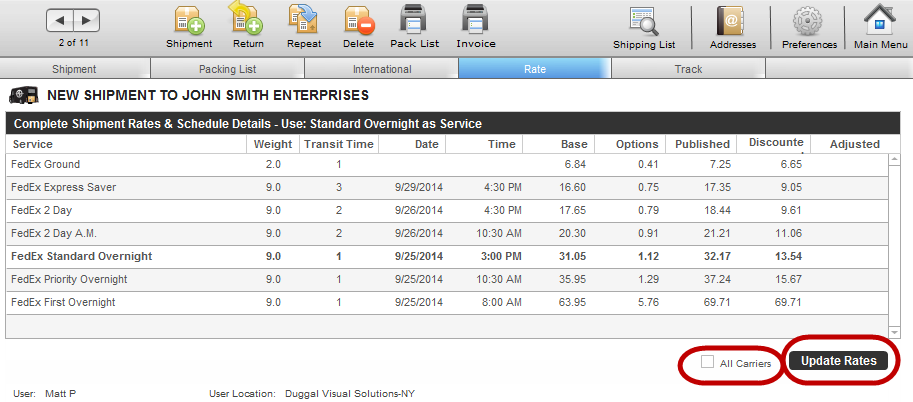The image size is (913, 402).
Task: Delete the current shipment
Action: (x=359, y=26)
